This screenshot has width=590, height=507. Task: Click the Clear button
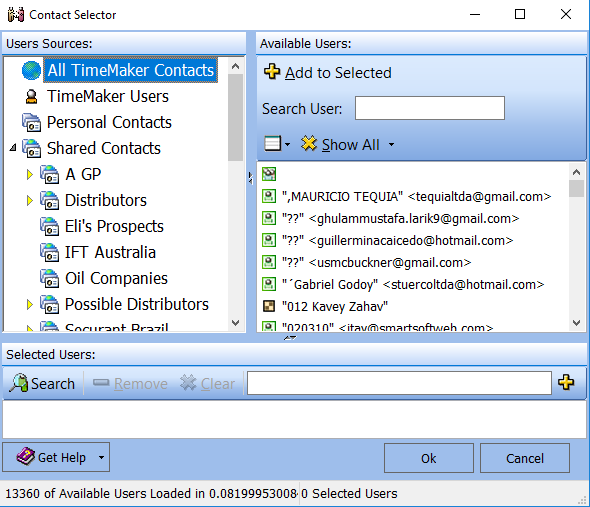[x=207, y=384]
